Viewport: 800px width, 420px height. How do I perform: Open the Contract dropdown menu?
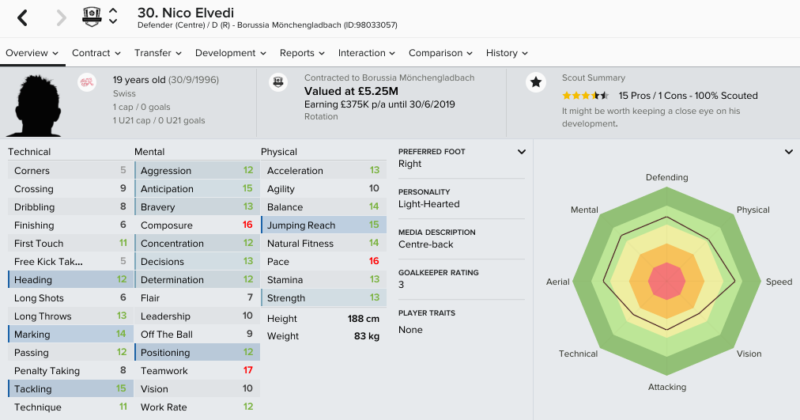tap(96, 53)
